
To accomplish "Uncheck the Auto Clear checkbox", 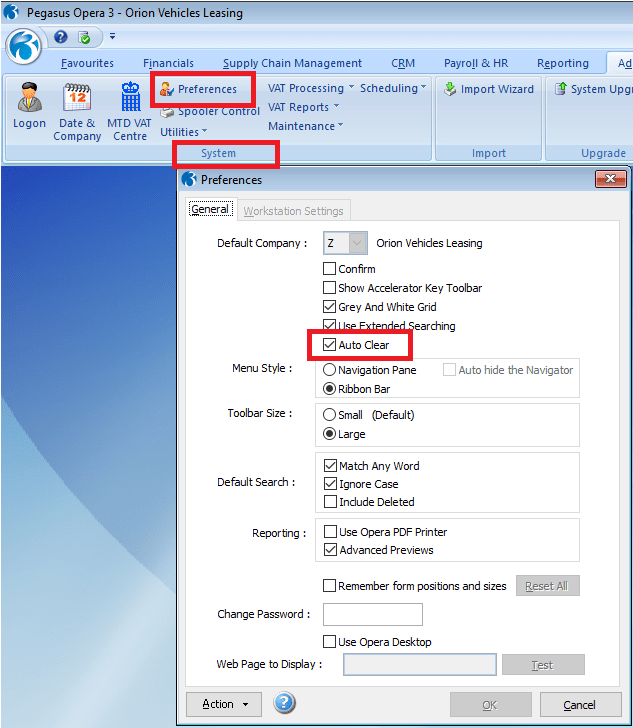I will point(329,345).
